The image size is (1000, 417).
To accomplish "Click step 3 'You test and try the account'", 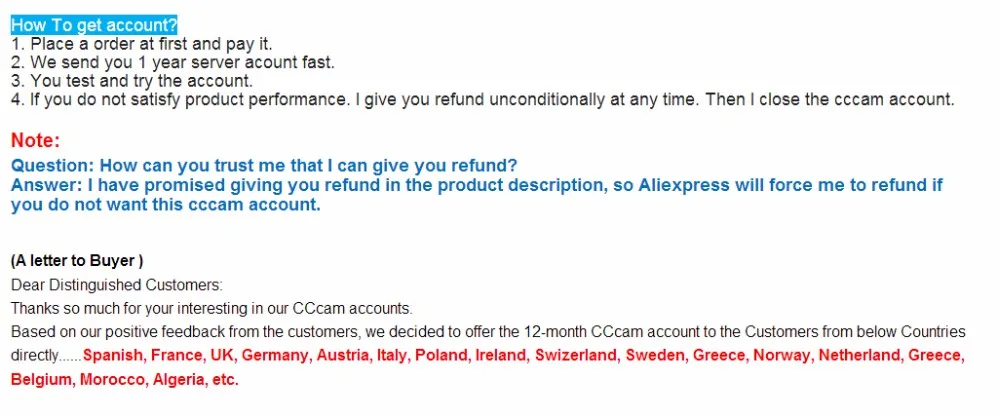I will (x=132, y=81).
